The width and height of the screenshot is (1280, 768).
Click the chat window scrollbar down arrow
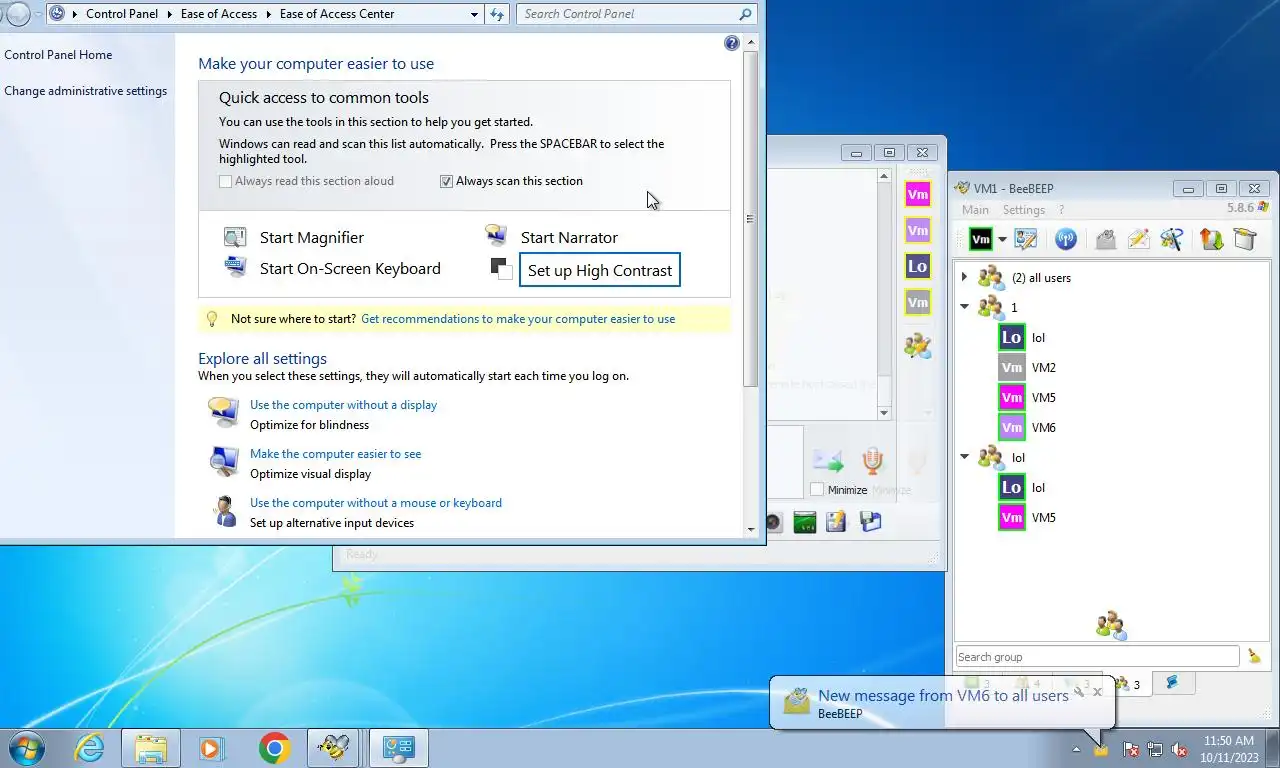pos(884,412)
